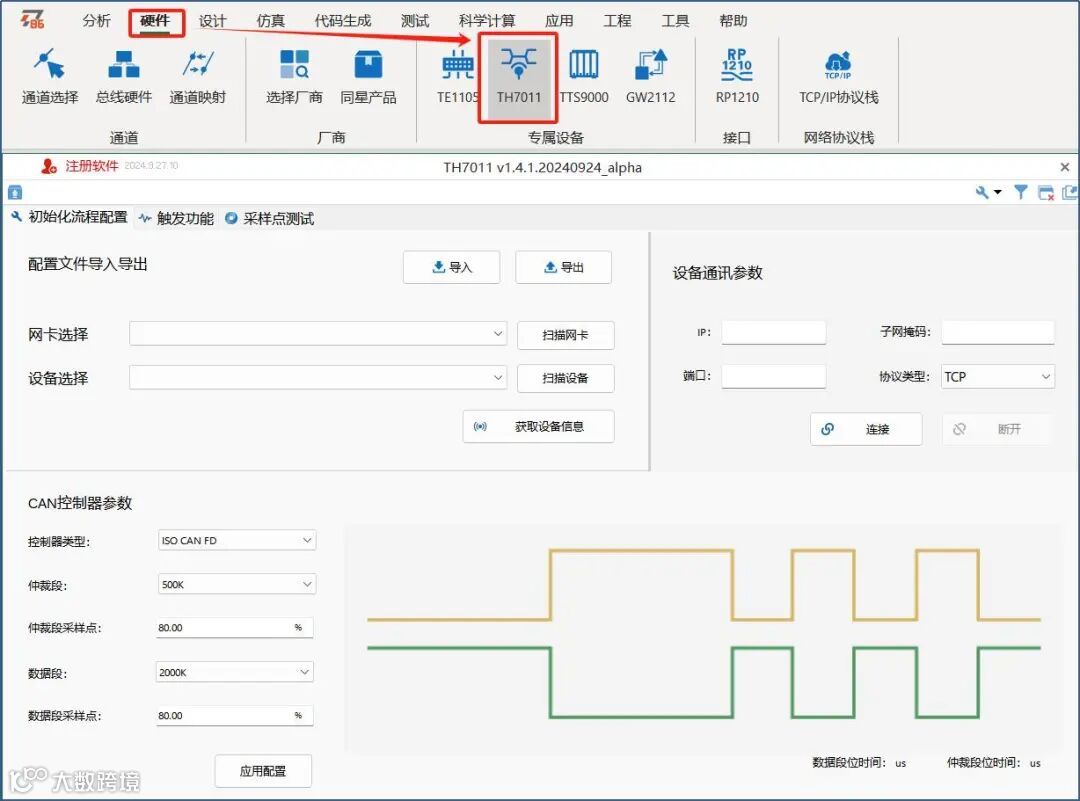Click the 仲裁段采样点 80.00 field
The width and height of the screenshot is (1080, 801).
click(235, 627)
